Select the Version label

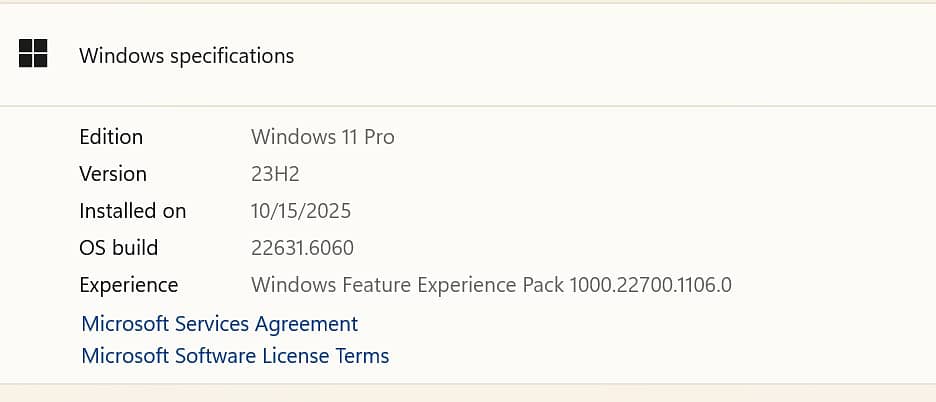pyautogui.click(x=113, y=174)
